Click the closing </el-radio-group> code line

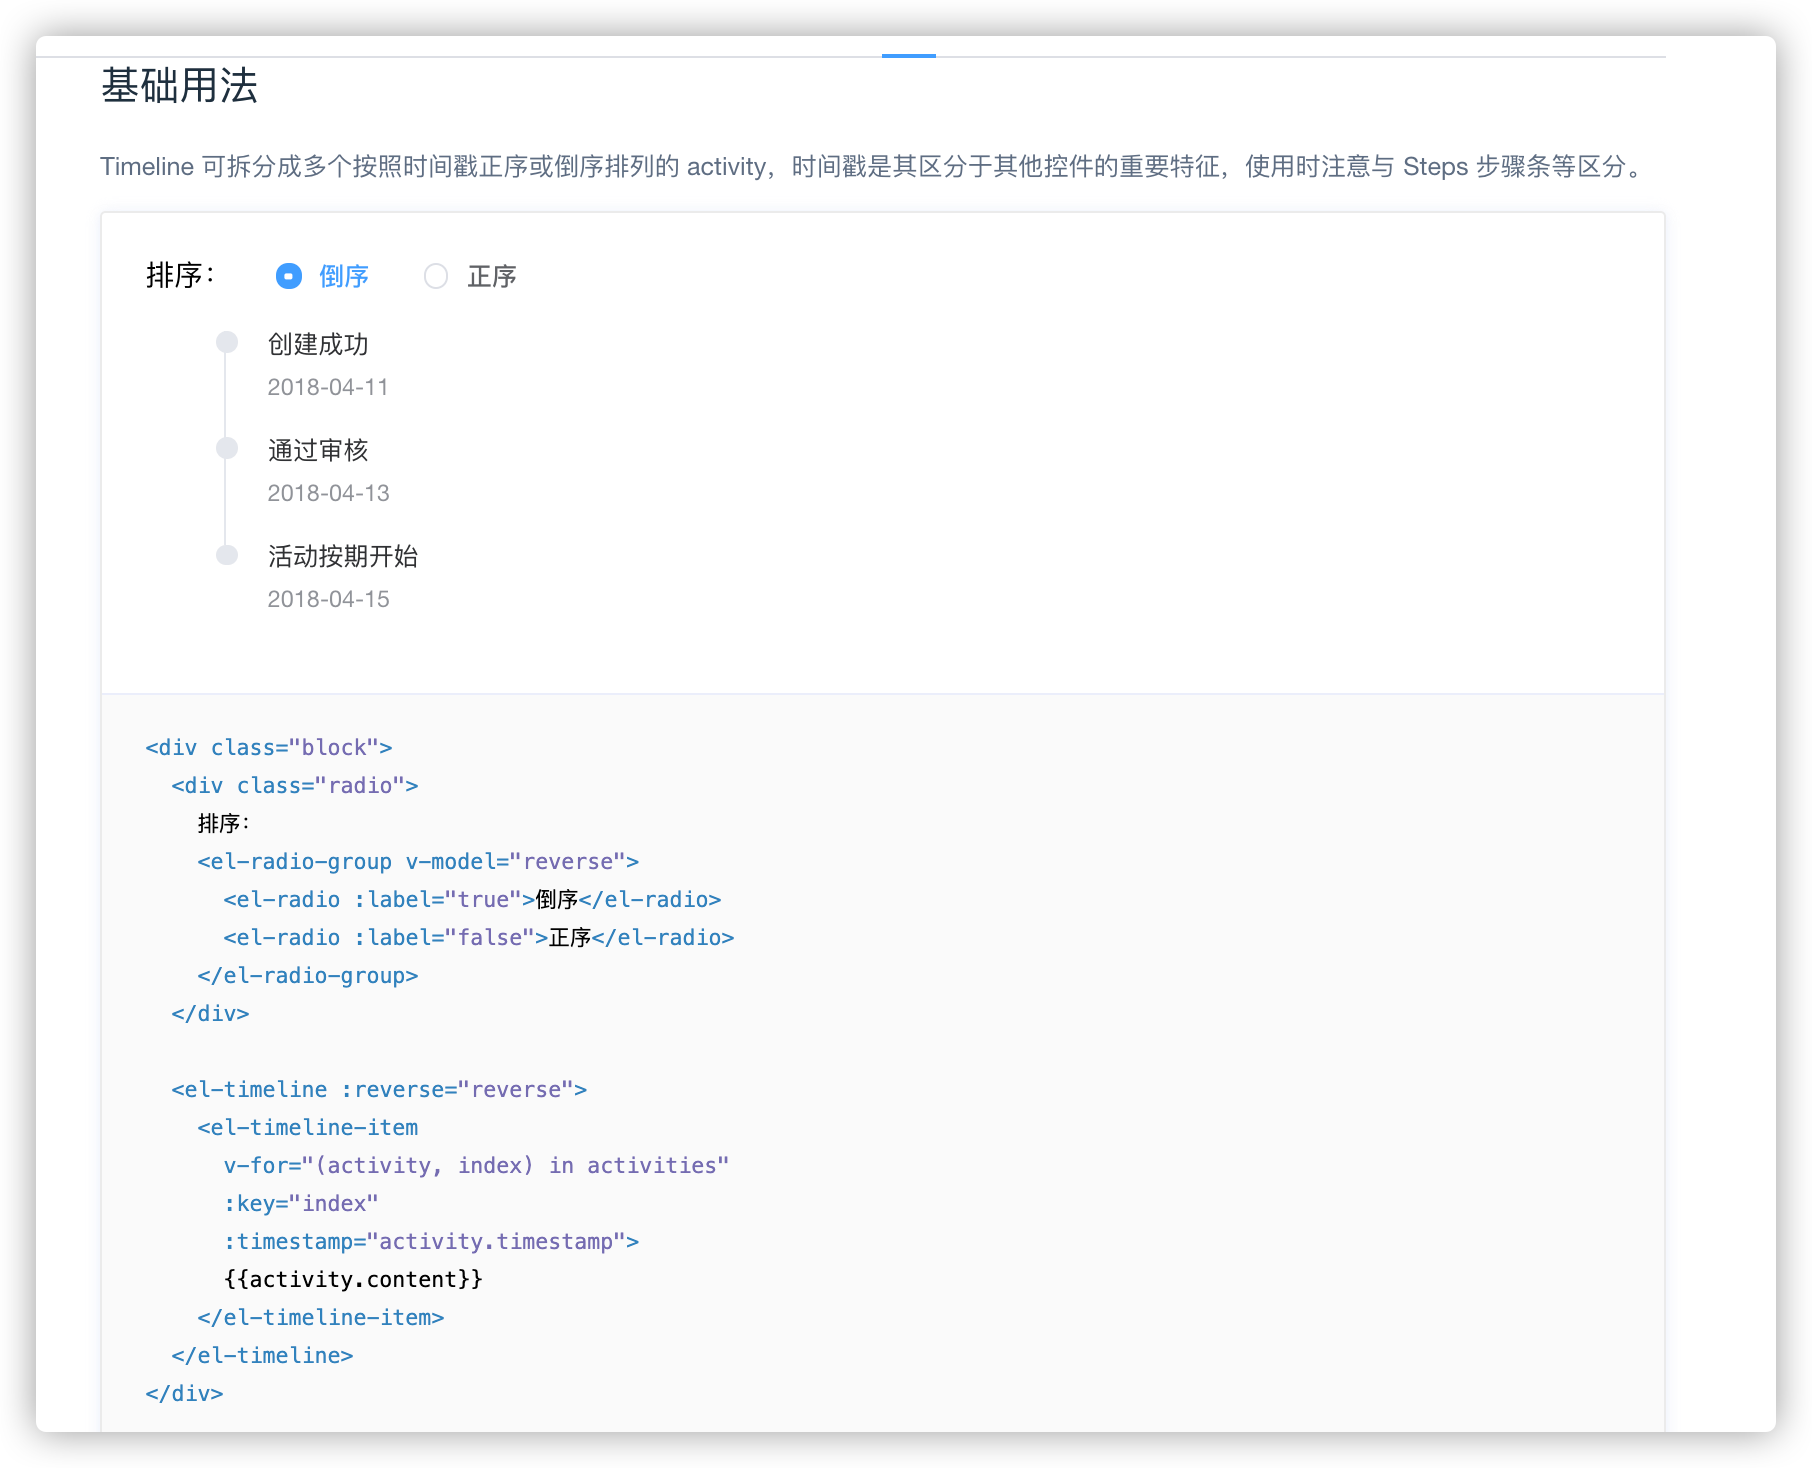pyautogui.click(x=308, y=975)
